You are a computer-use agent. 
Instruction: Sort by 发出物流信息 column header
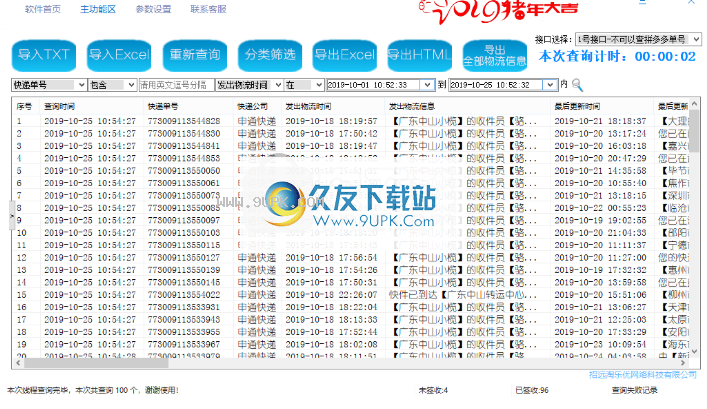[412, 106]
